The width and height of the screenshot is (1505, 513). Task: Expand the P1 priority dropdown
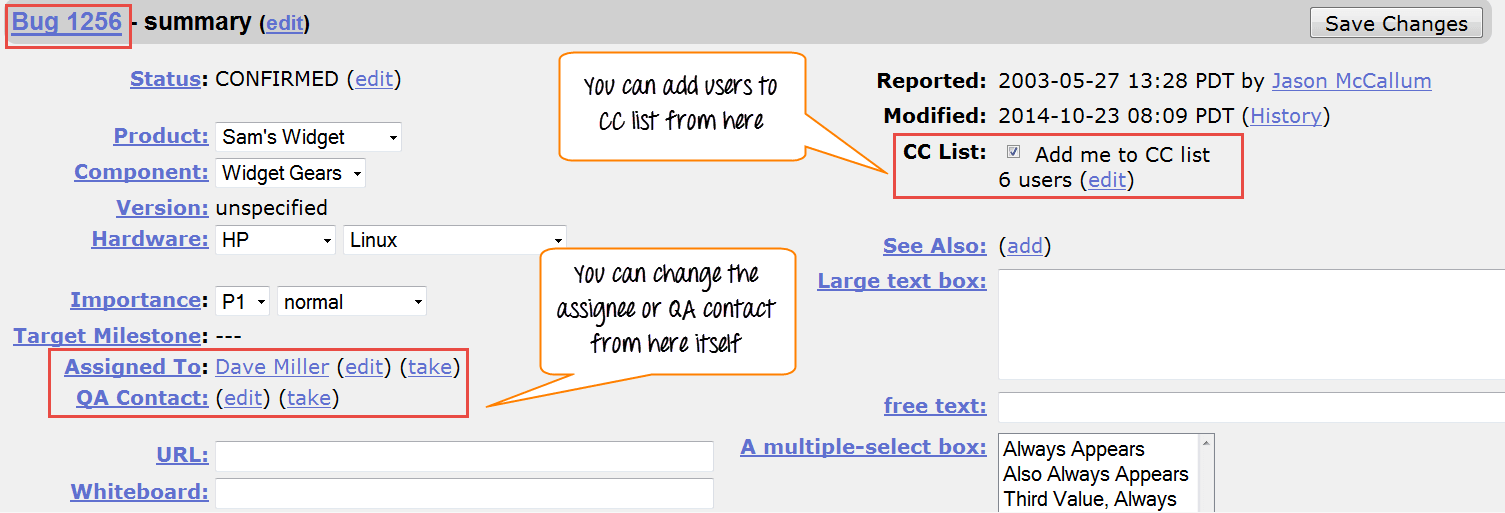pos(243,301)
